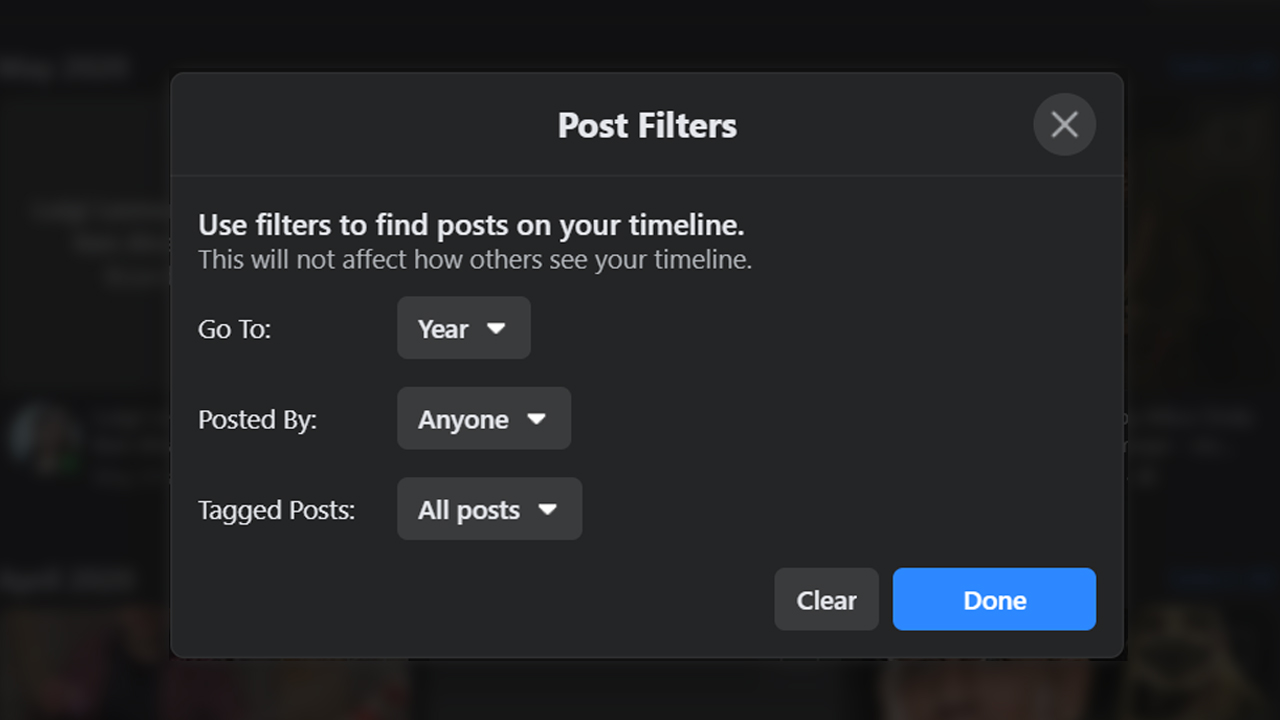
Task: Click the caret arrow beside Year
Action: [x=496, y=328]
